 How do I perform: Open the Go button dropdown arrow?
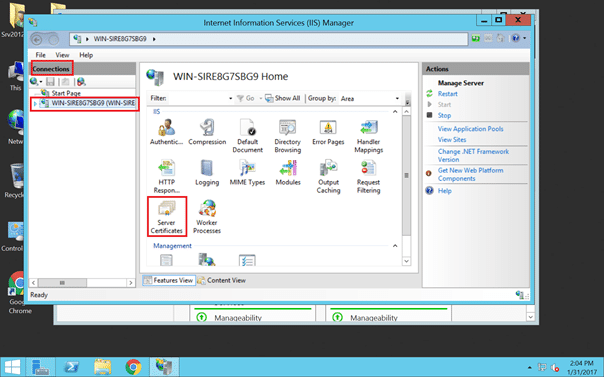click(x=260, y=99)
